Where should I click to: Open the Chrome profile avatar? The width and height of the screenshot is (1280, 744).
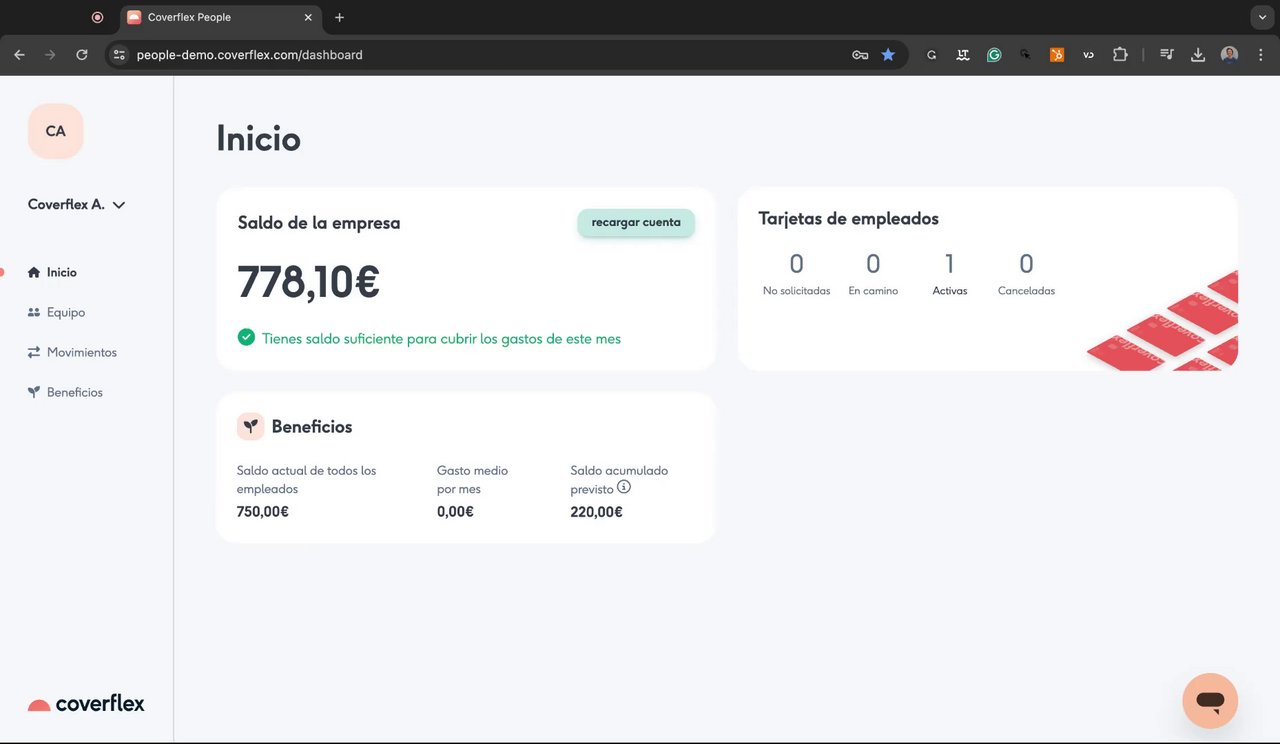coord(1230,55)
